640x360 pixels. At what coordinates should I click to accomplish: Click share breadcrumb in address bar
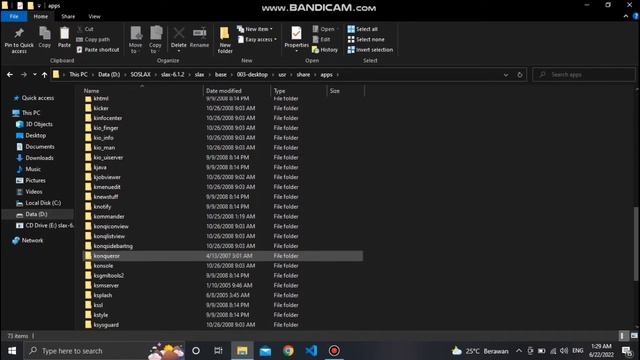click(303, 75)
